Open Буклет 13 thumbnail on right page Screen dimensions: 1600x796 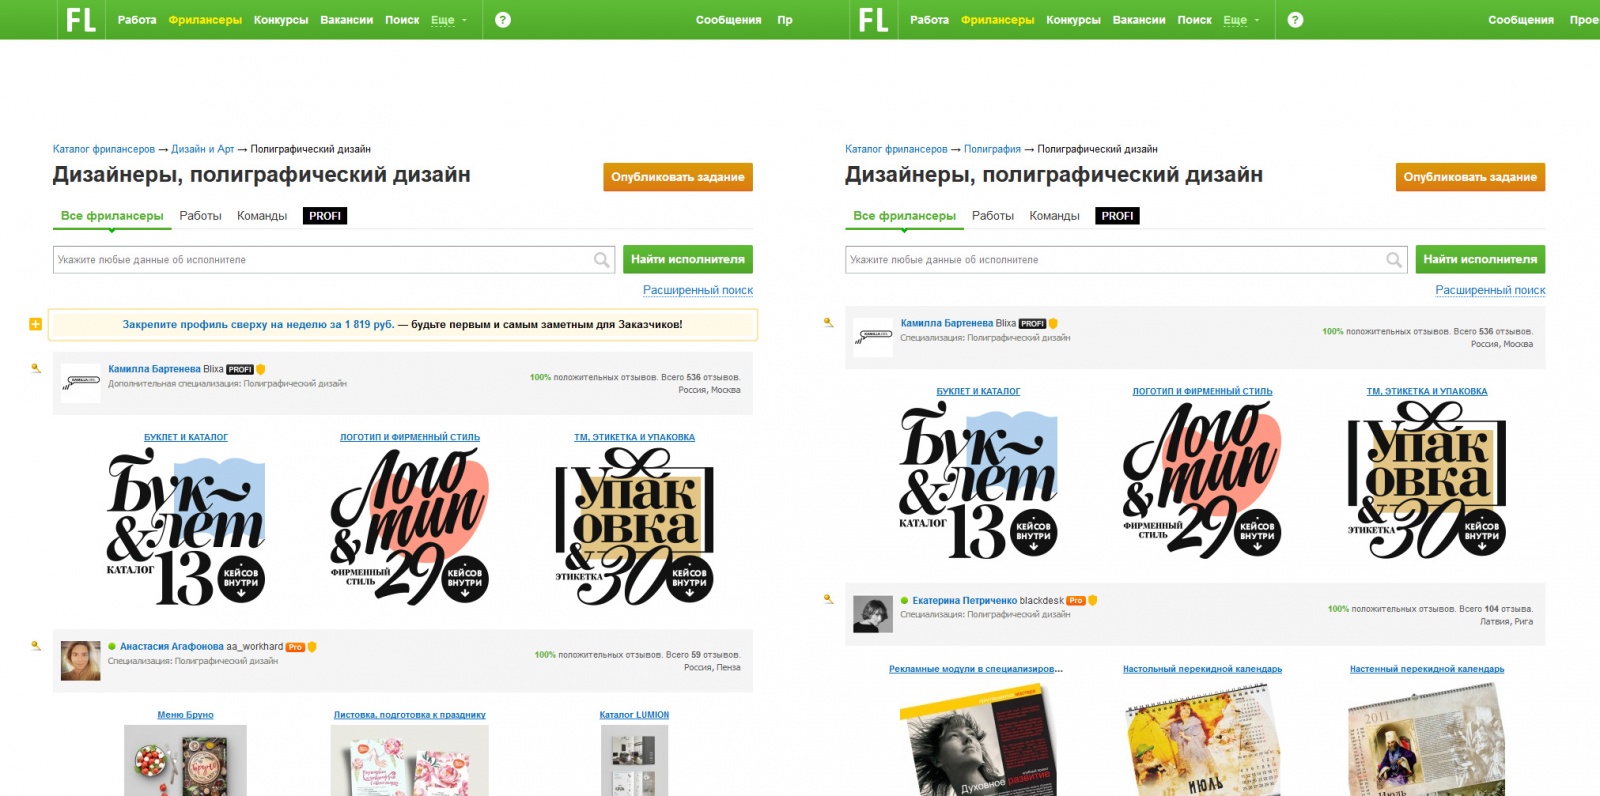[978, 480]
